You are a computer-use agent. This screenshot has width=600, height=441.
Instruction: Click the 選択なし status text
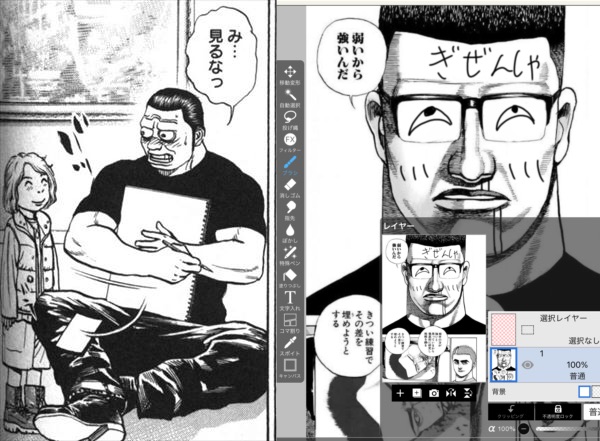pyautogui.click(x=584, y=340)
